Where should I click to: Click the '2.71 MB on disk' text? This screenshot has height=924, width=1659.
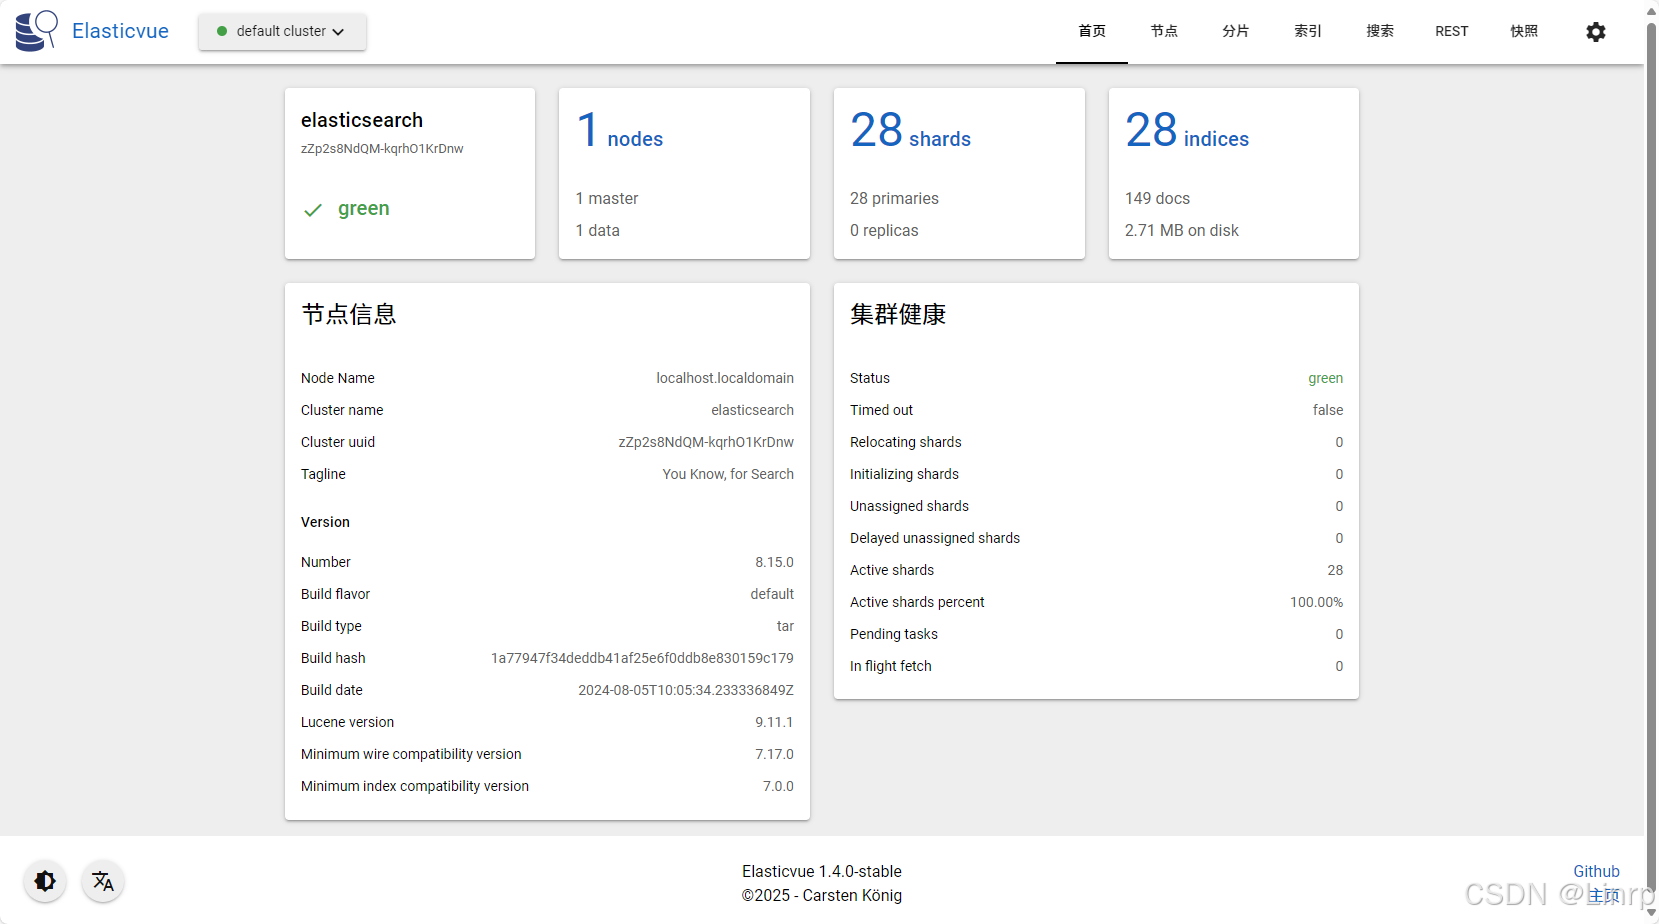pos(1182,230)
